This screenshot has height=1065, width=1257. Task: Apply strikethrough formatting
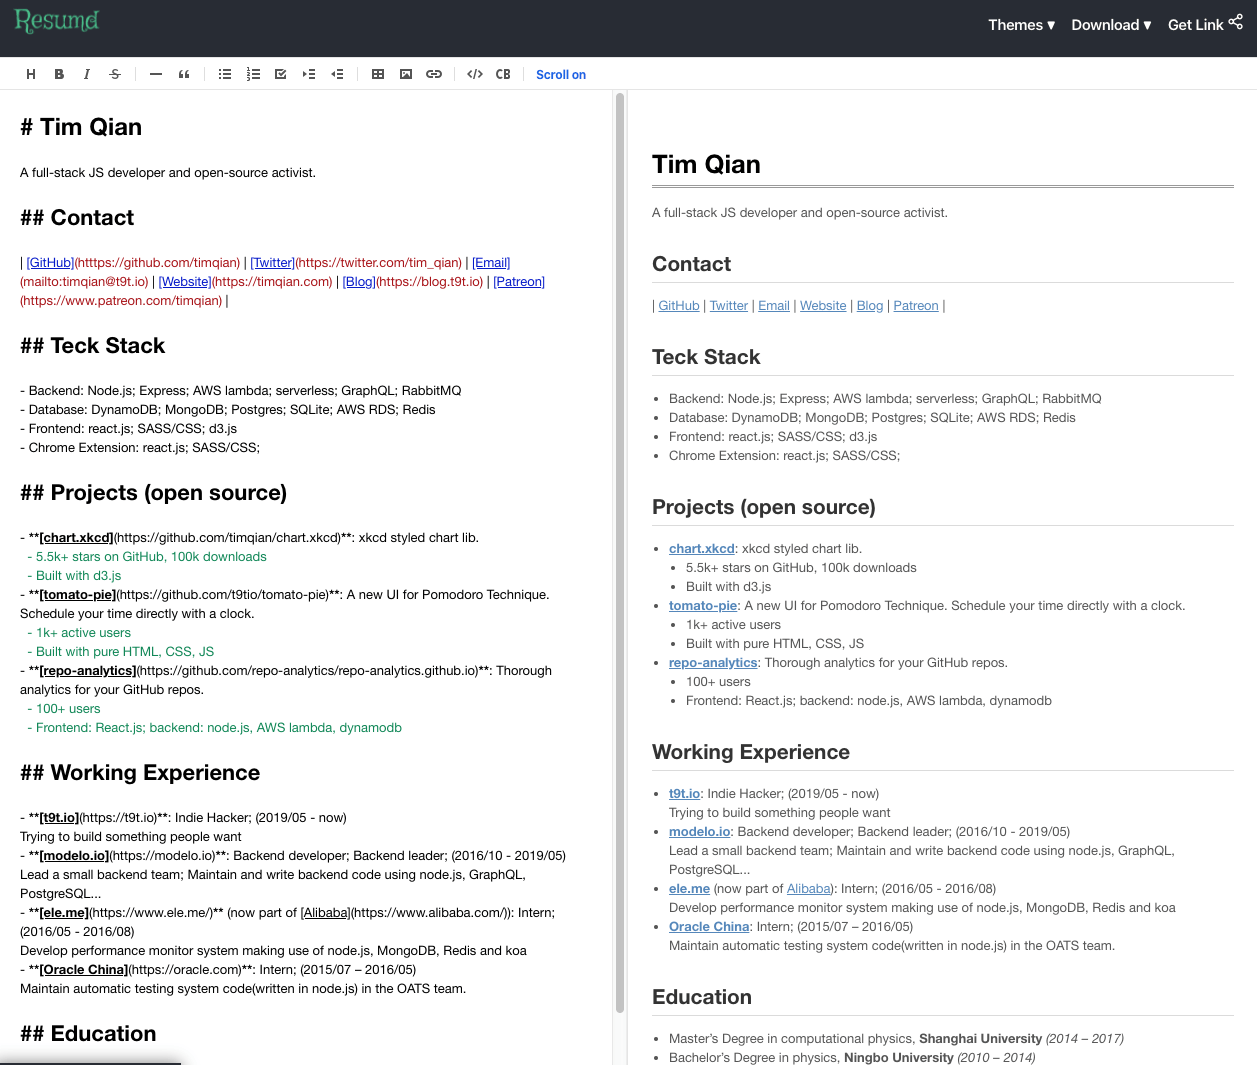point(115,74)
